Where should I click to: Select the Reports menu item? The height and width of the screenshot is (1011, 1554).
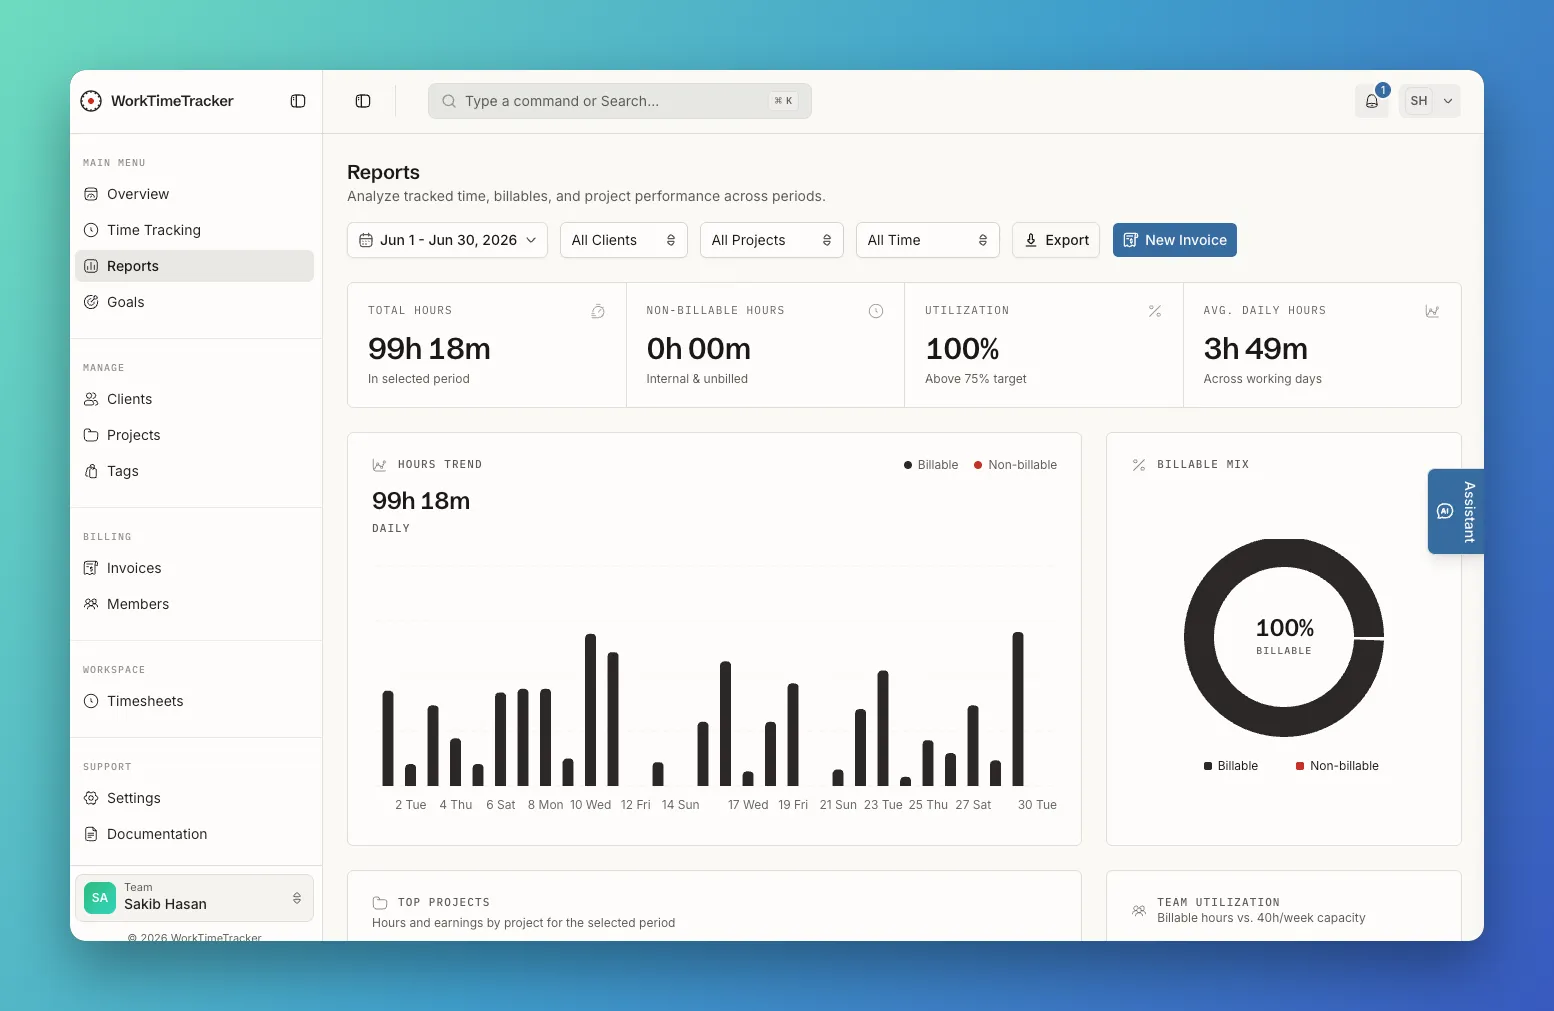point(194,266)
